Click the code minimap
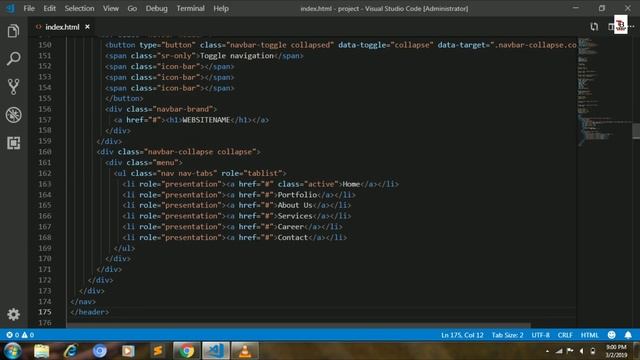Image resolution: width=640 pixels, height=360 pixels. click(x=604, y=92)
